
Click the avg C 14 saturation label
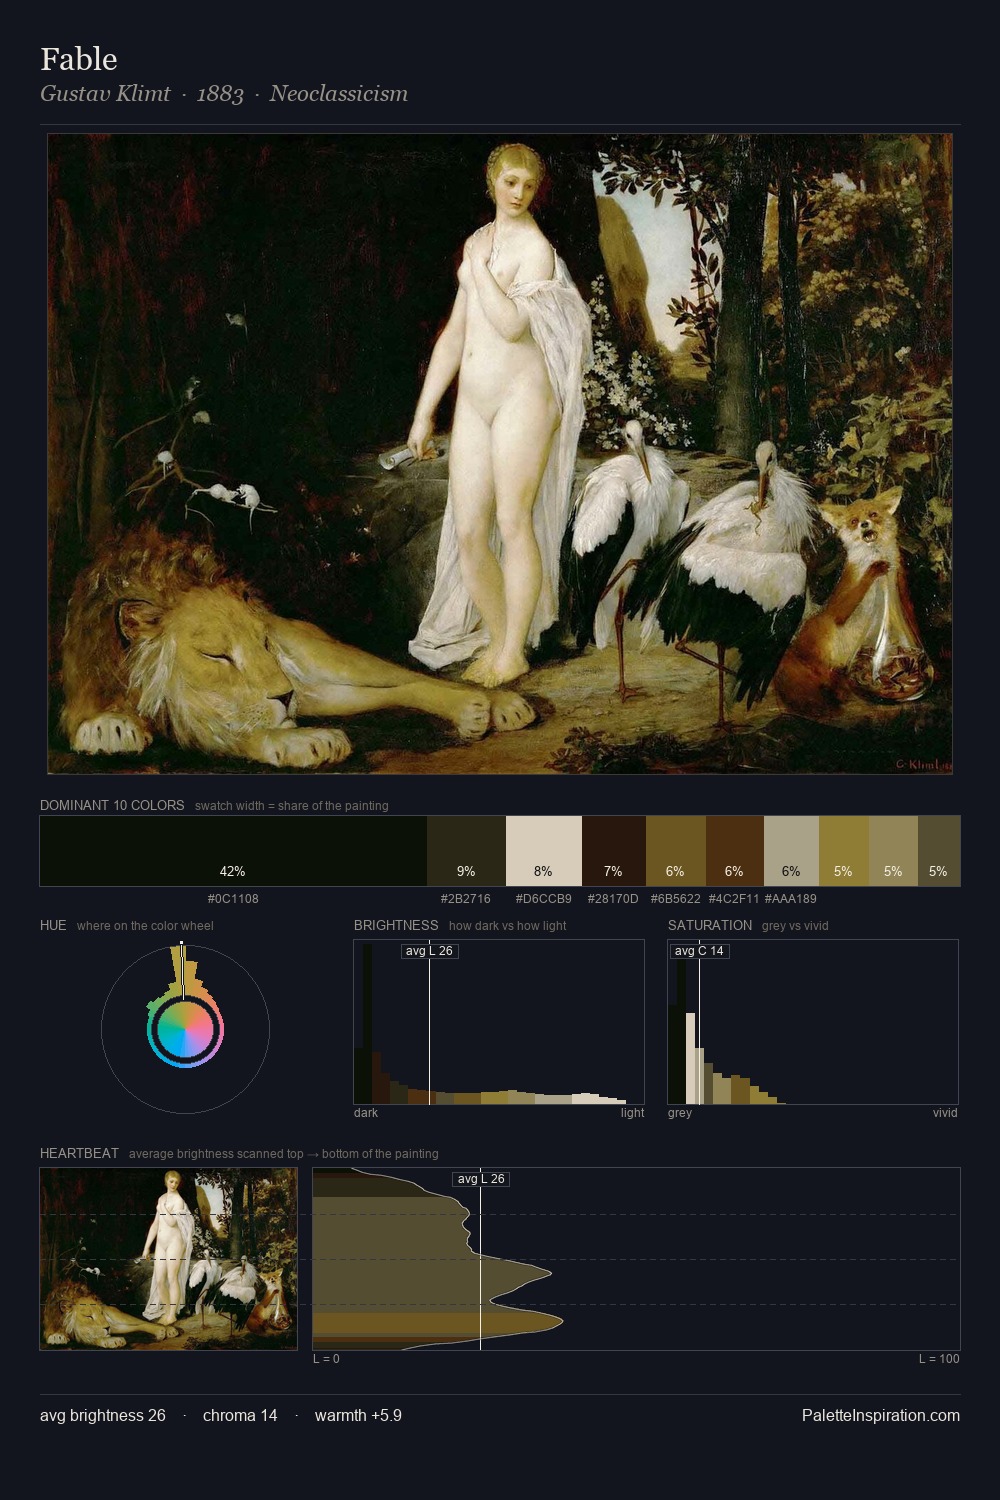699,951
